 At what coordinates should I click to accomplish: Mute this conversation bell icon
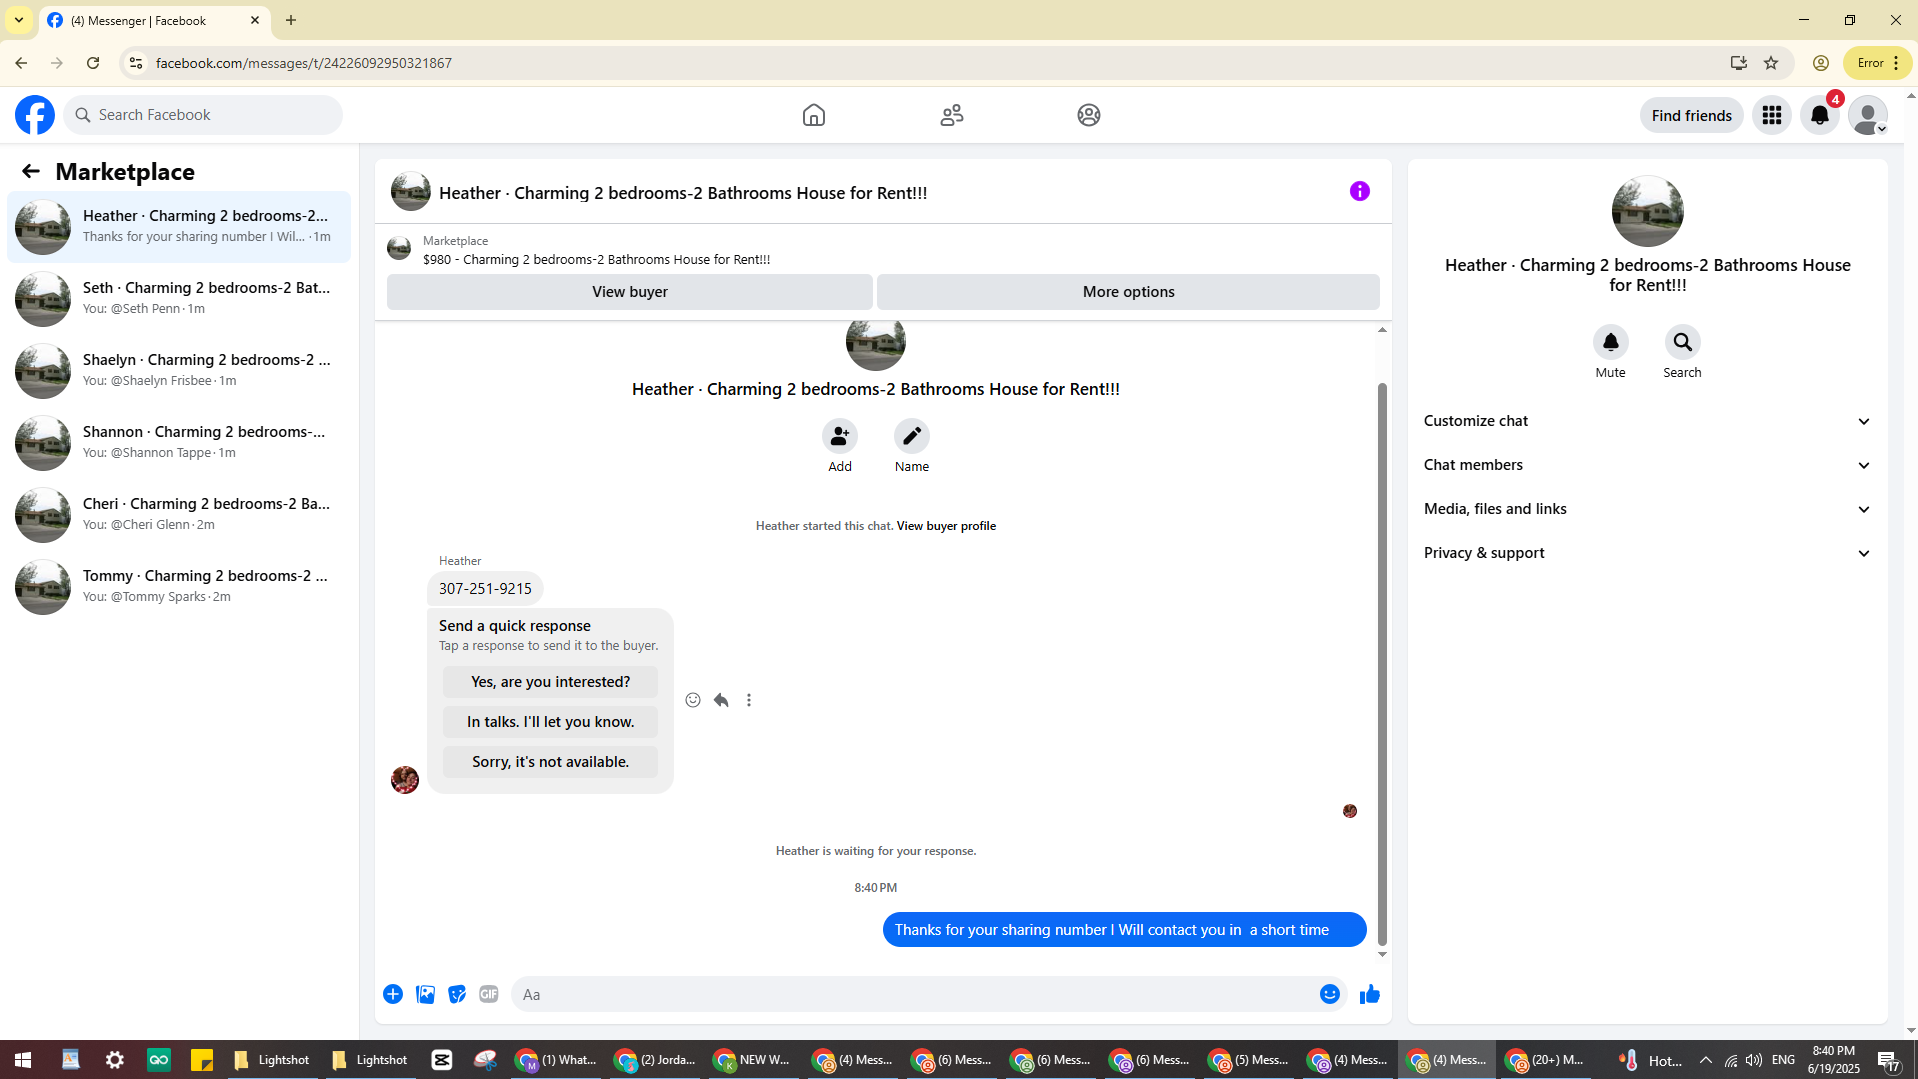pos(1611,342)
